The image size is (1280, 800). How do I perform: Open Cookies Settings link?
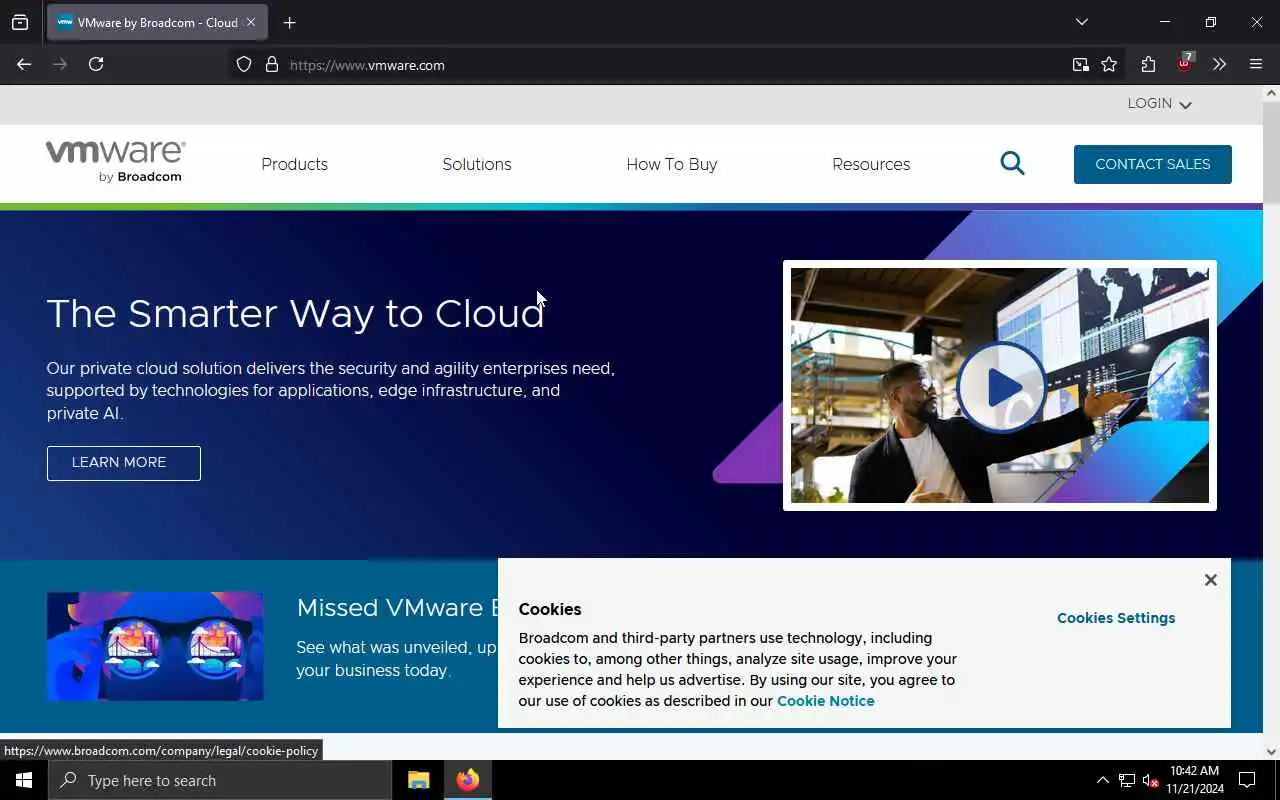point(1116,618)
